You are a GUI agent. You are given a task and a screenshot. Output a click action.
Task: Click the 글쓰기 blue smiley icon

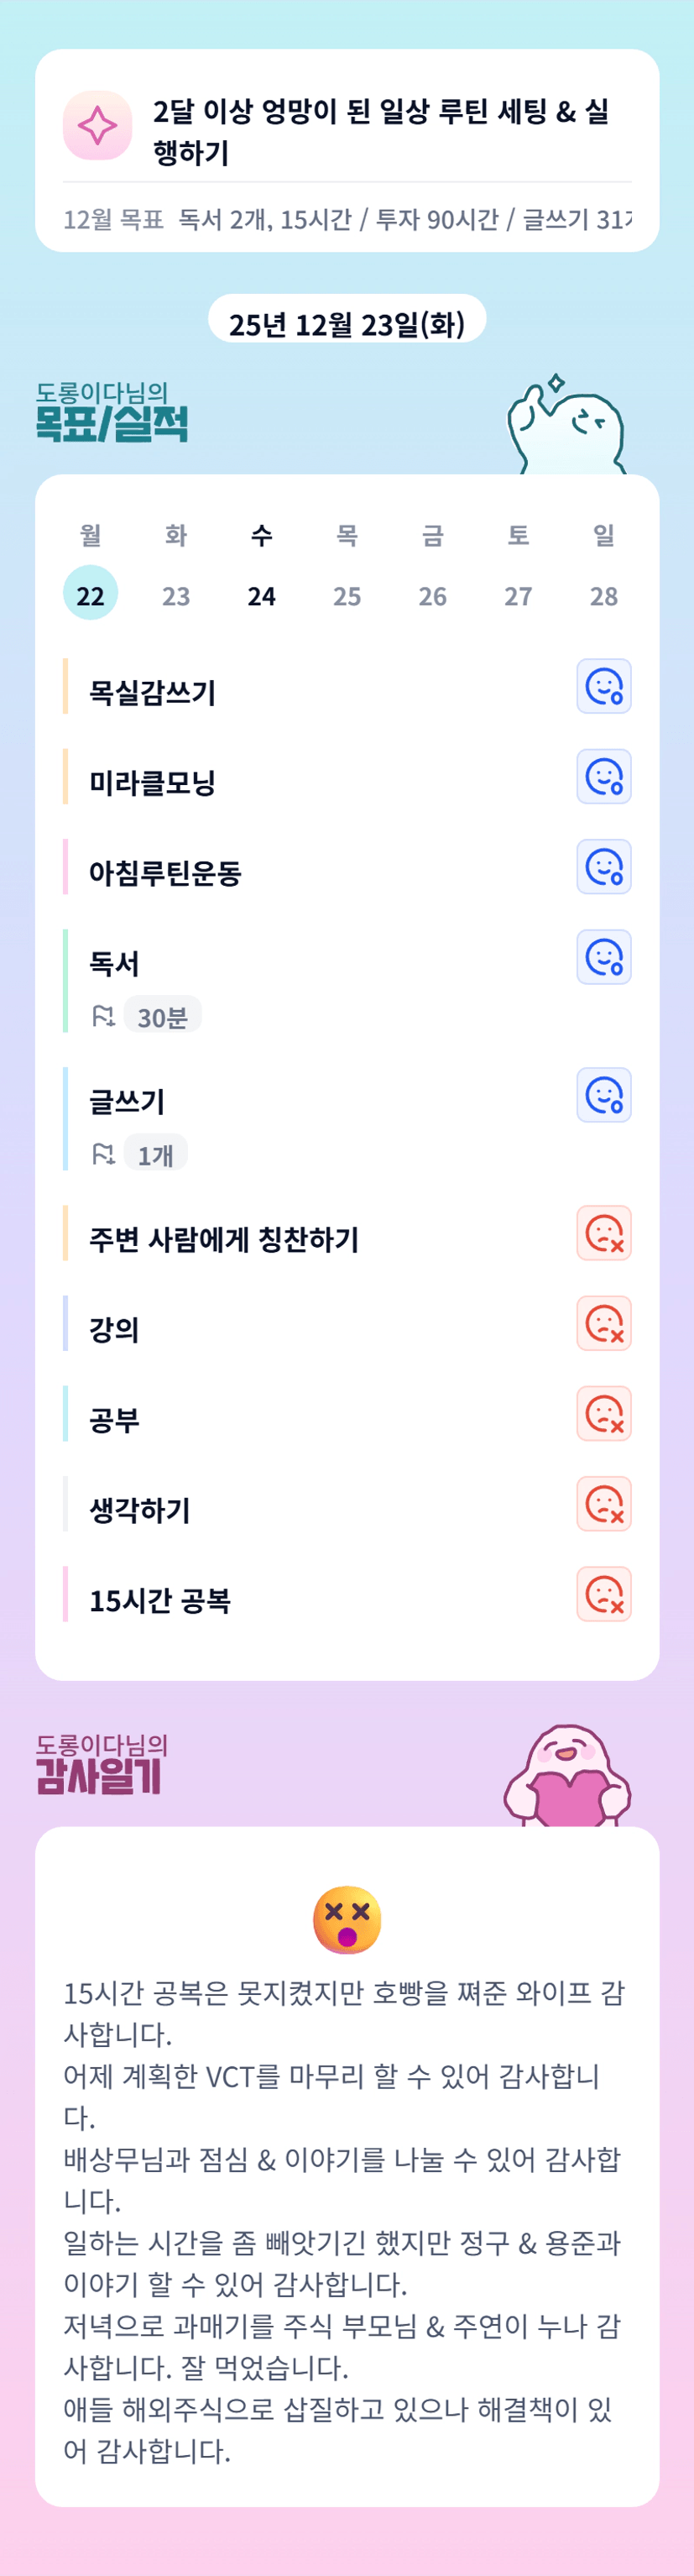[x=603, y=1094]
